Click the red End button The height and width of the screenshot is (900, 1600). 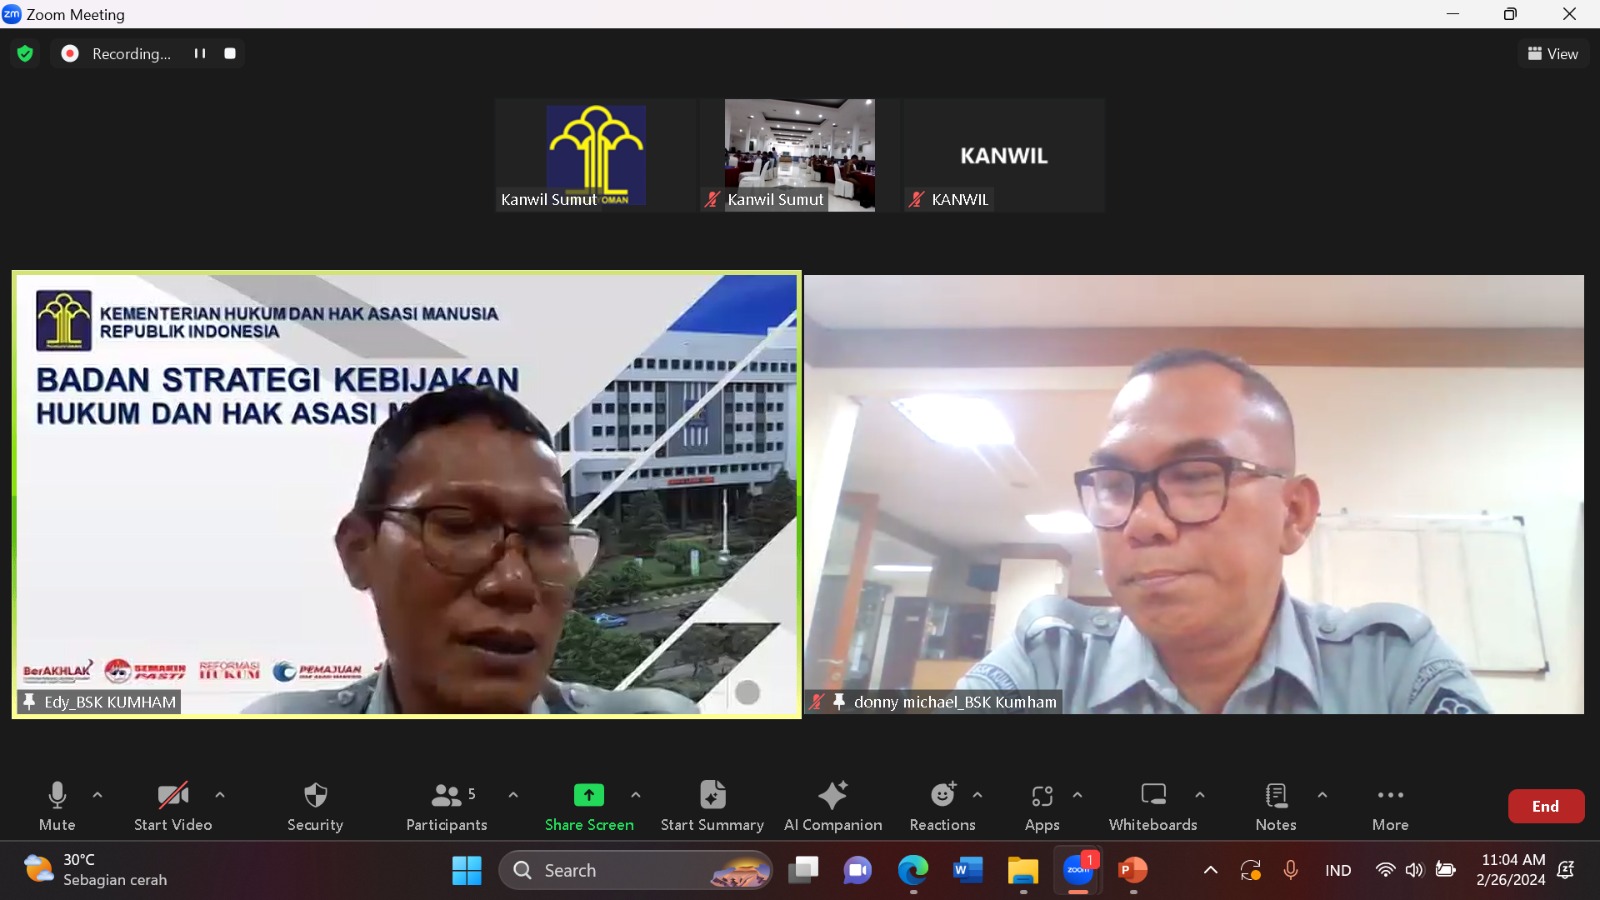pos(1545,806)
